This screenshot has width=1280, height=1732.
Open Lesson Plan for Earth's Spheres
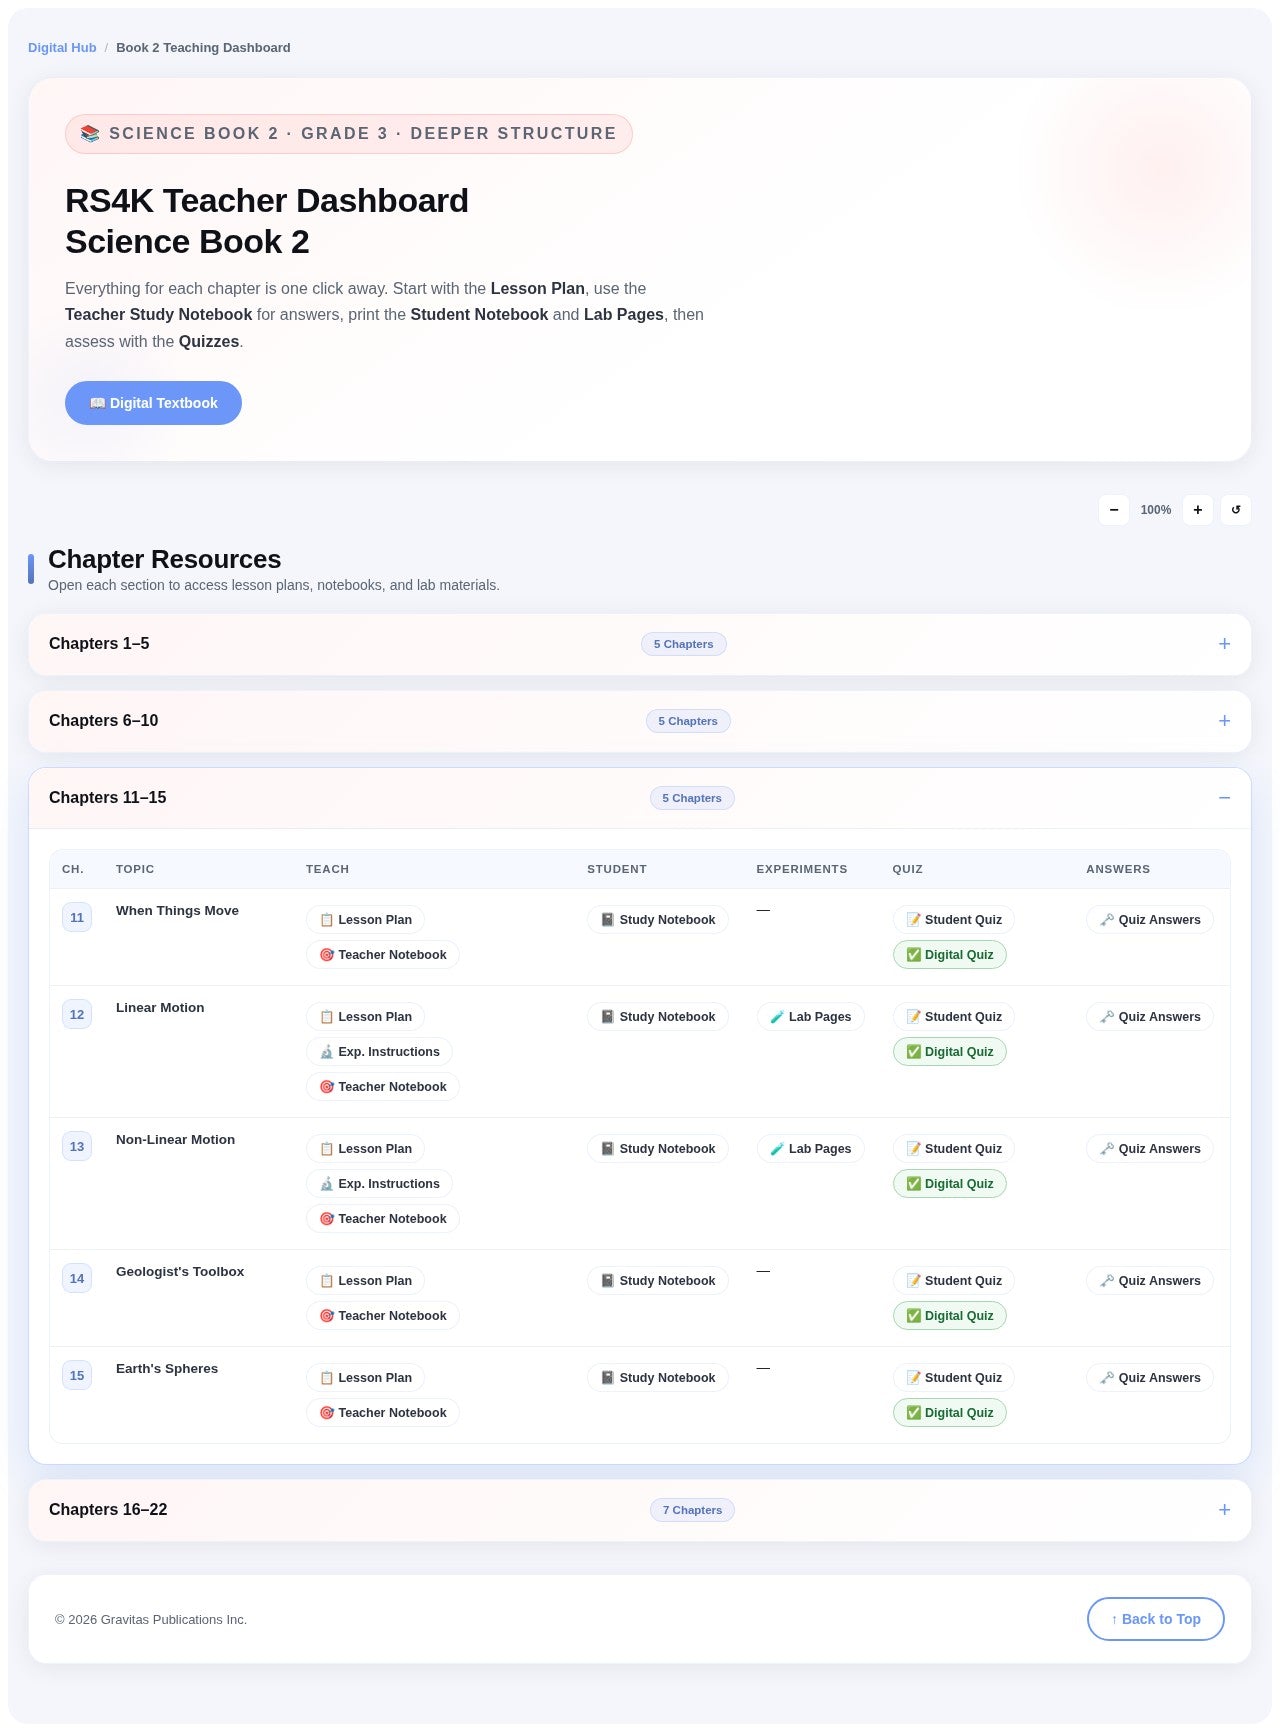(x=365, y=1378)
